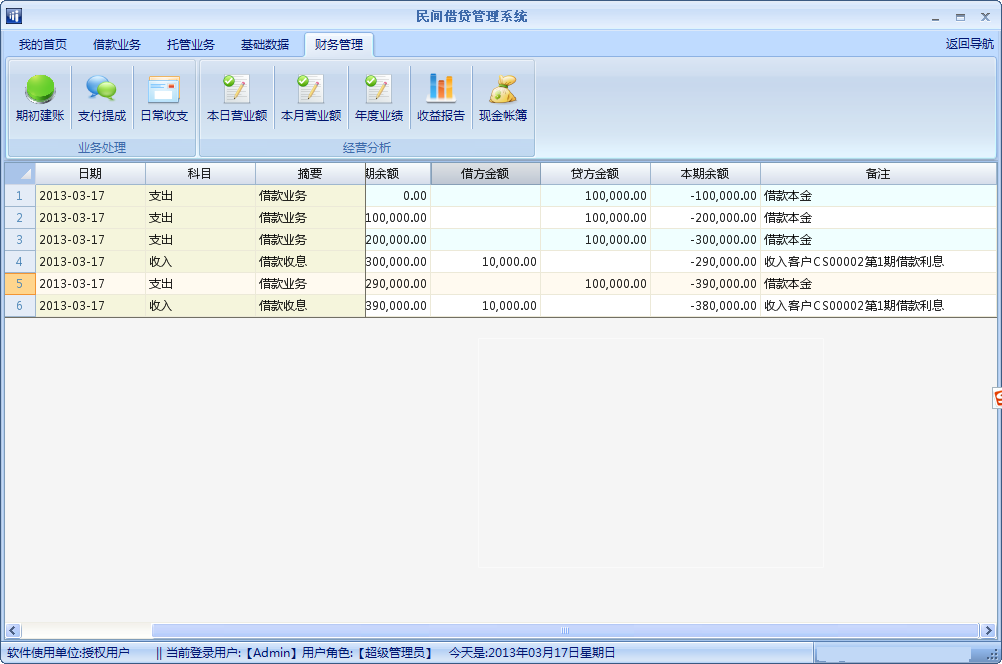Select the 现金帐簿 icon

[x=503, y=99]
